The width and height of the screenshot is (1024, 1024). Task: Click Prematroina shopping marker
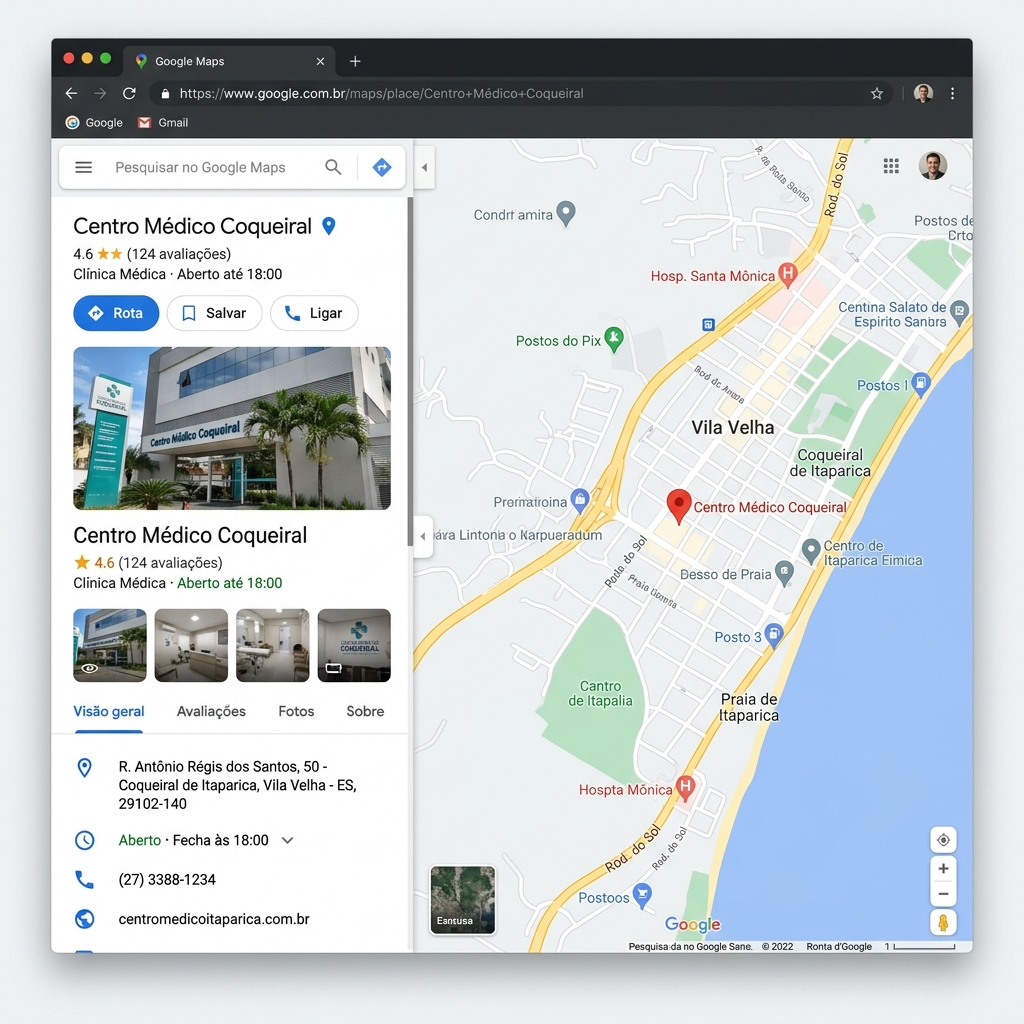579,500
